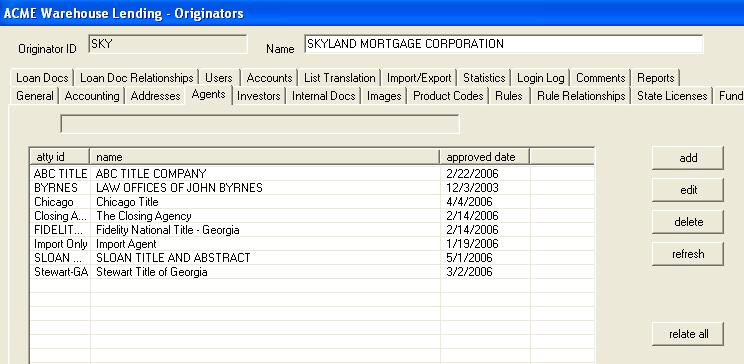Click the BYRNES atty id cell
The width and height of the screenshot is (744, 364).
pyautogui.click(x=56, y=188)
